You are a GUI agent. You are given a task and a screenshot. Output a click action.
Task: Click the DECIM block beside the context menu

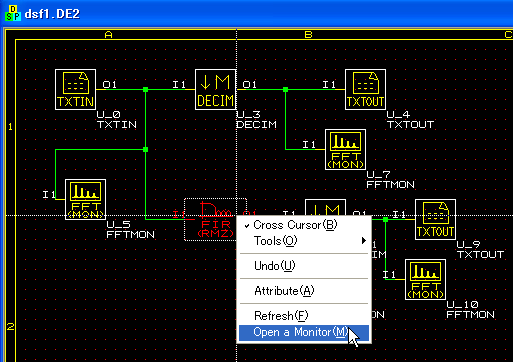(325, 207)
